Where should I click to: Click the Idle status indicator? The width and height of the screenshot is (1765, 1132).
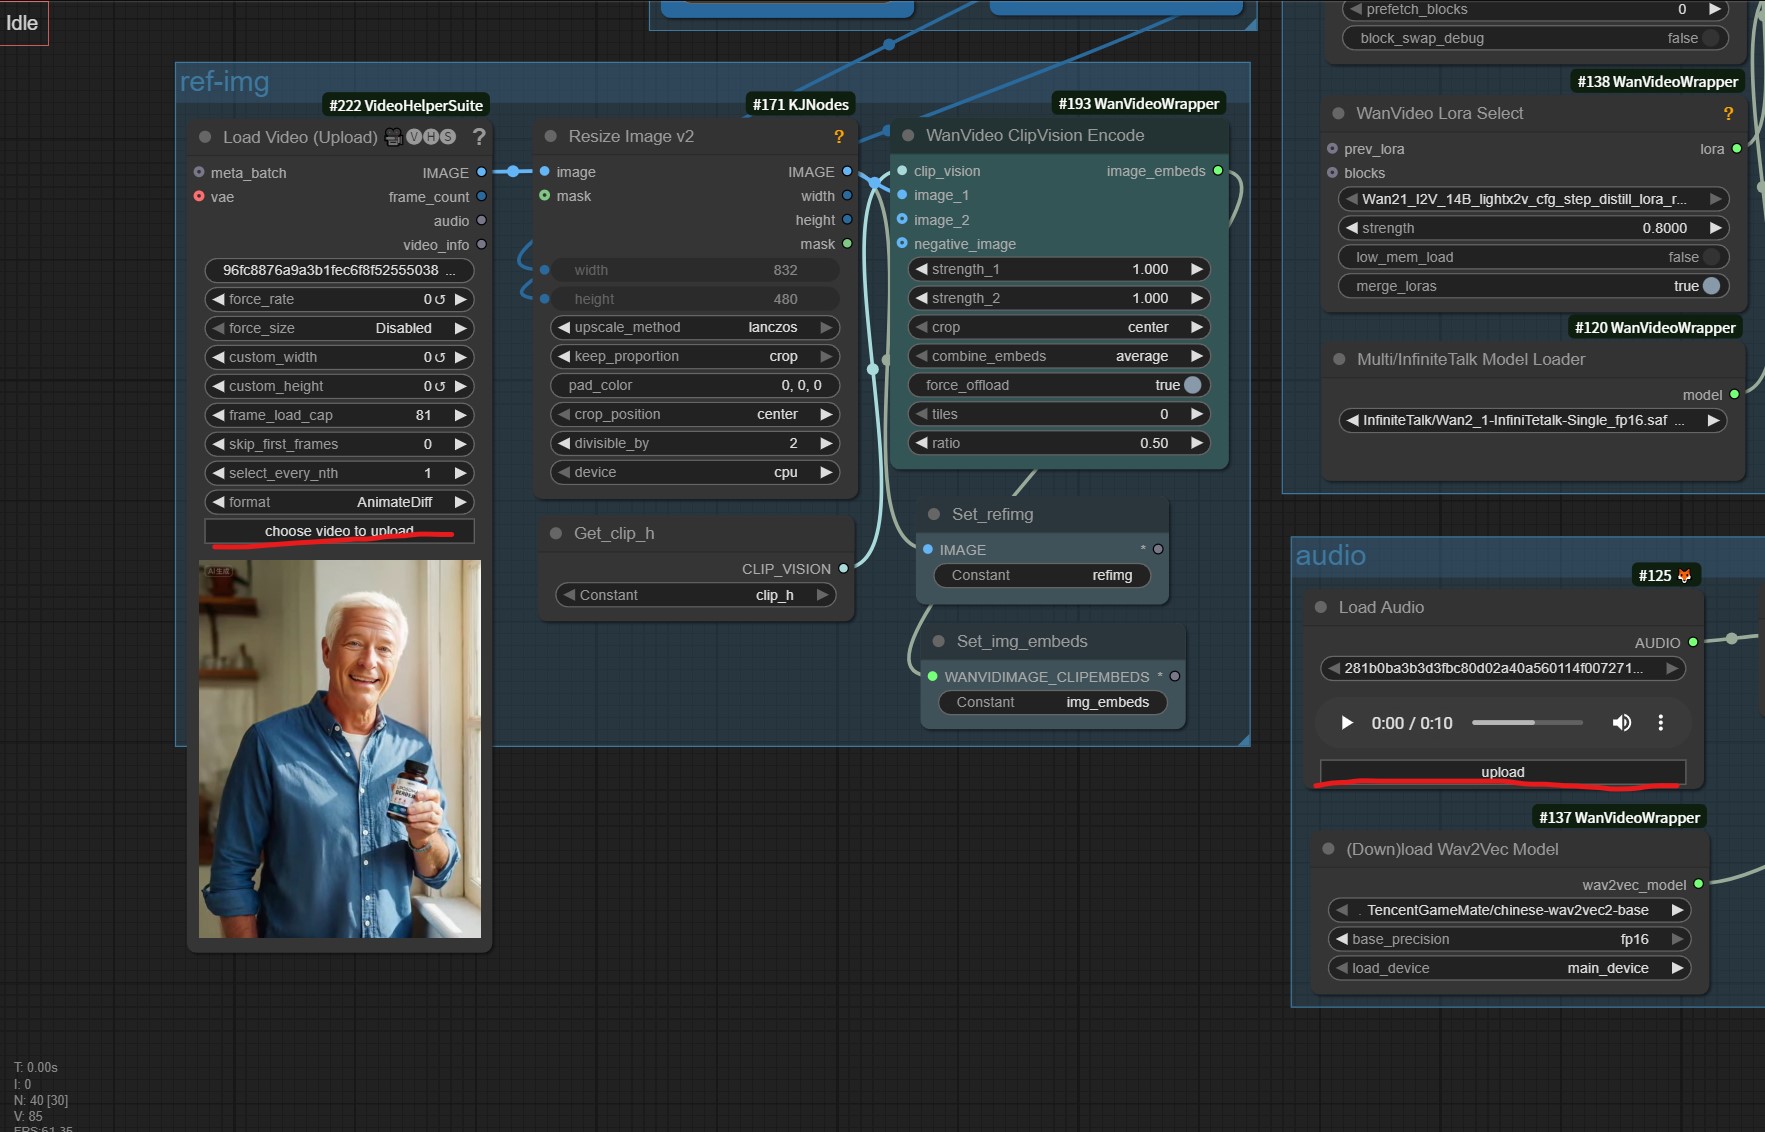pyautogui.click(x=22, y=22)
